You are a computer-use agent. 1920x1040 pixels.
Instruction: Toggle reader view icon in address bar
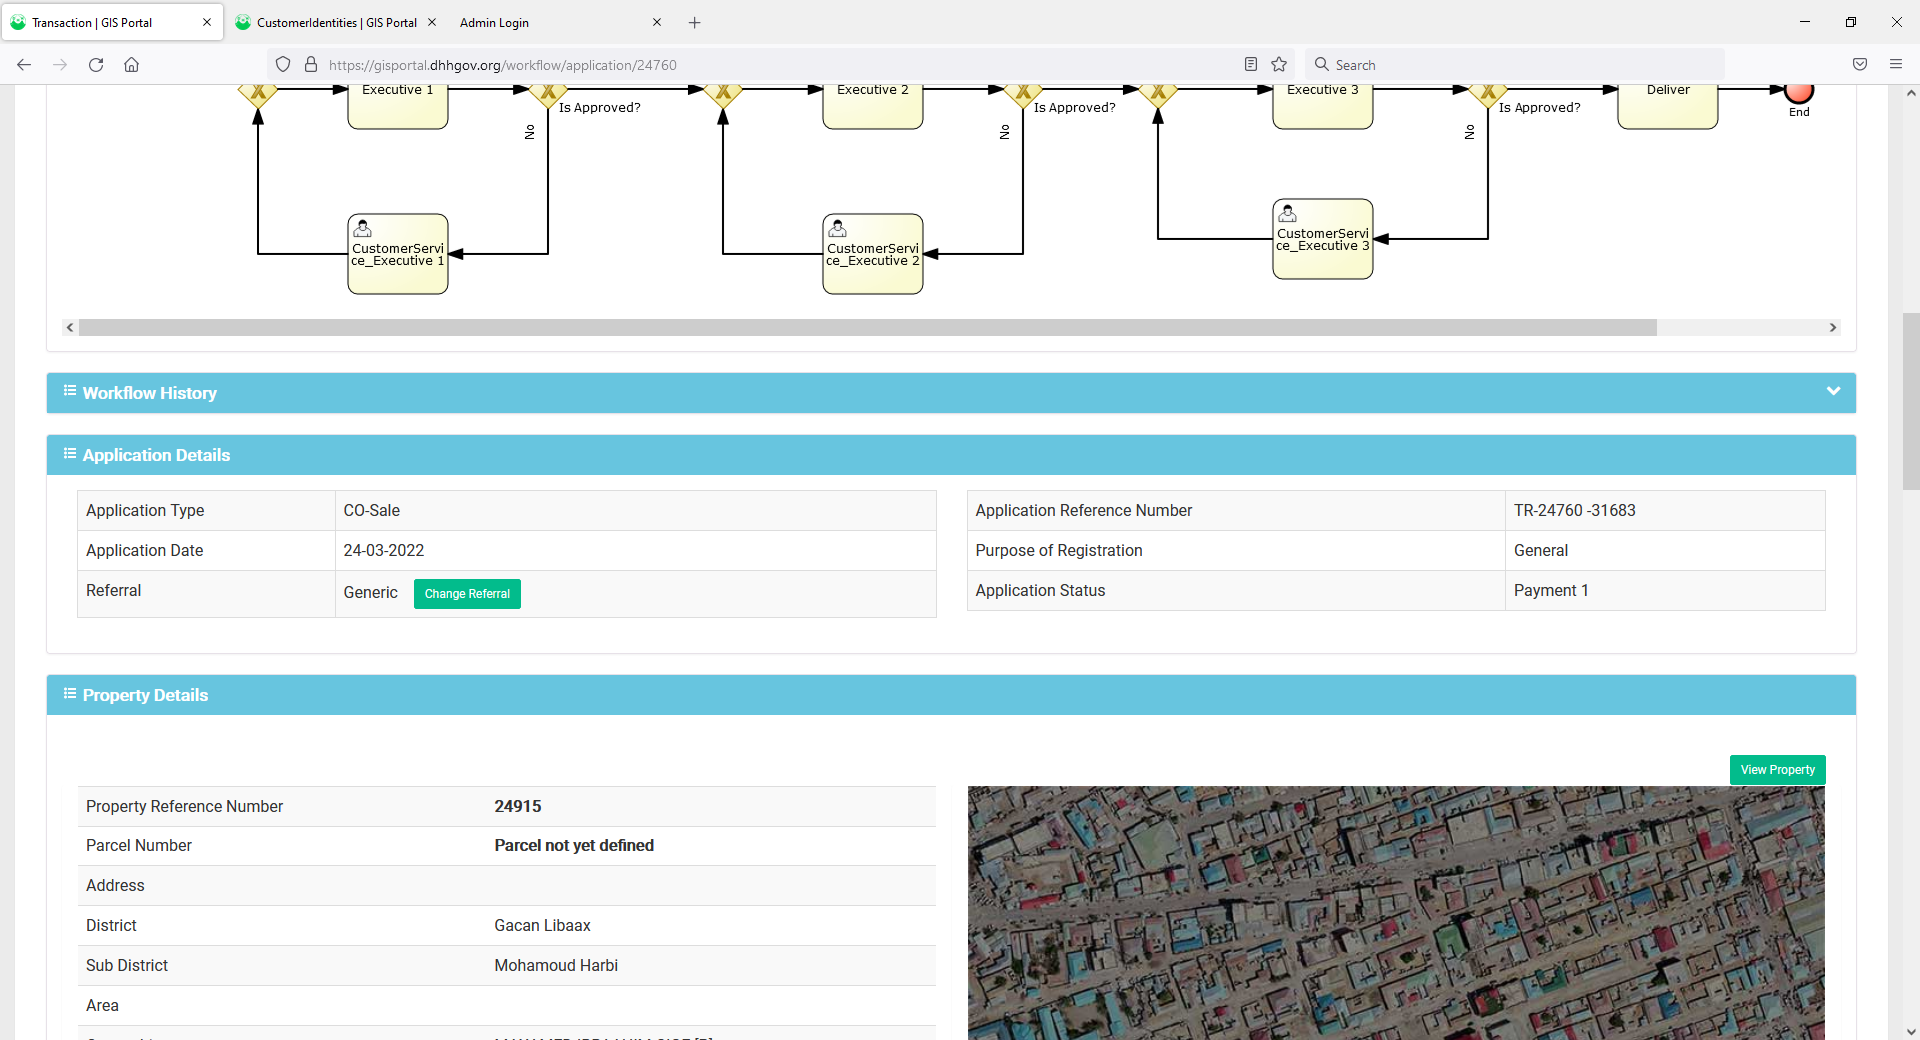[1250, 65]
